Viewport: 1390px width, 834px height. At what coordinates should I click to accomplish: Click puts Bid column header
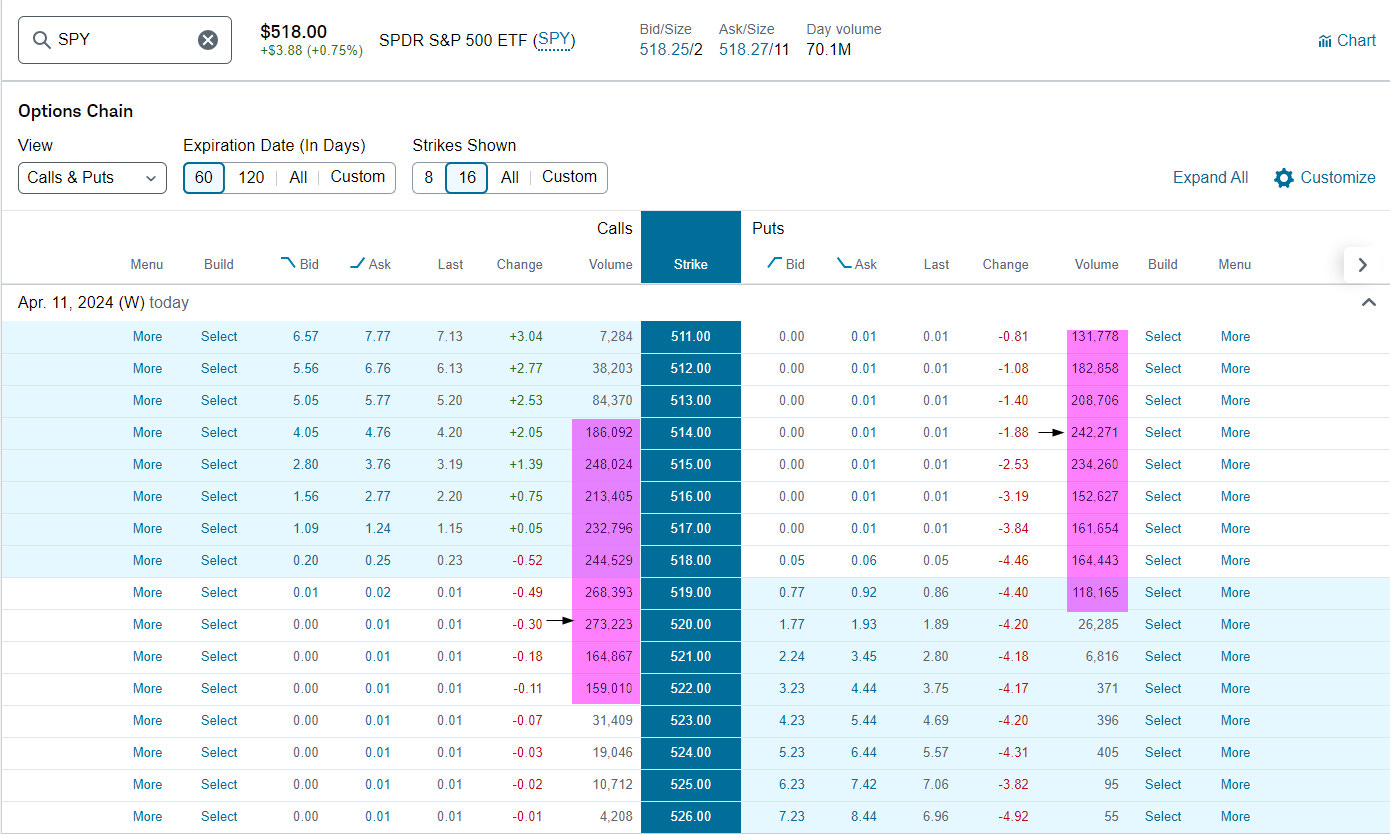click(786, 265)
